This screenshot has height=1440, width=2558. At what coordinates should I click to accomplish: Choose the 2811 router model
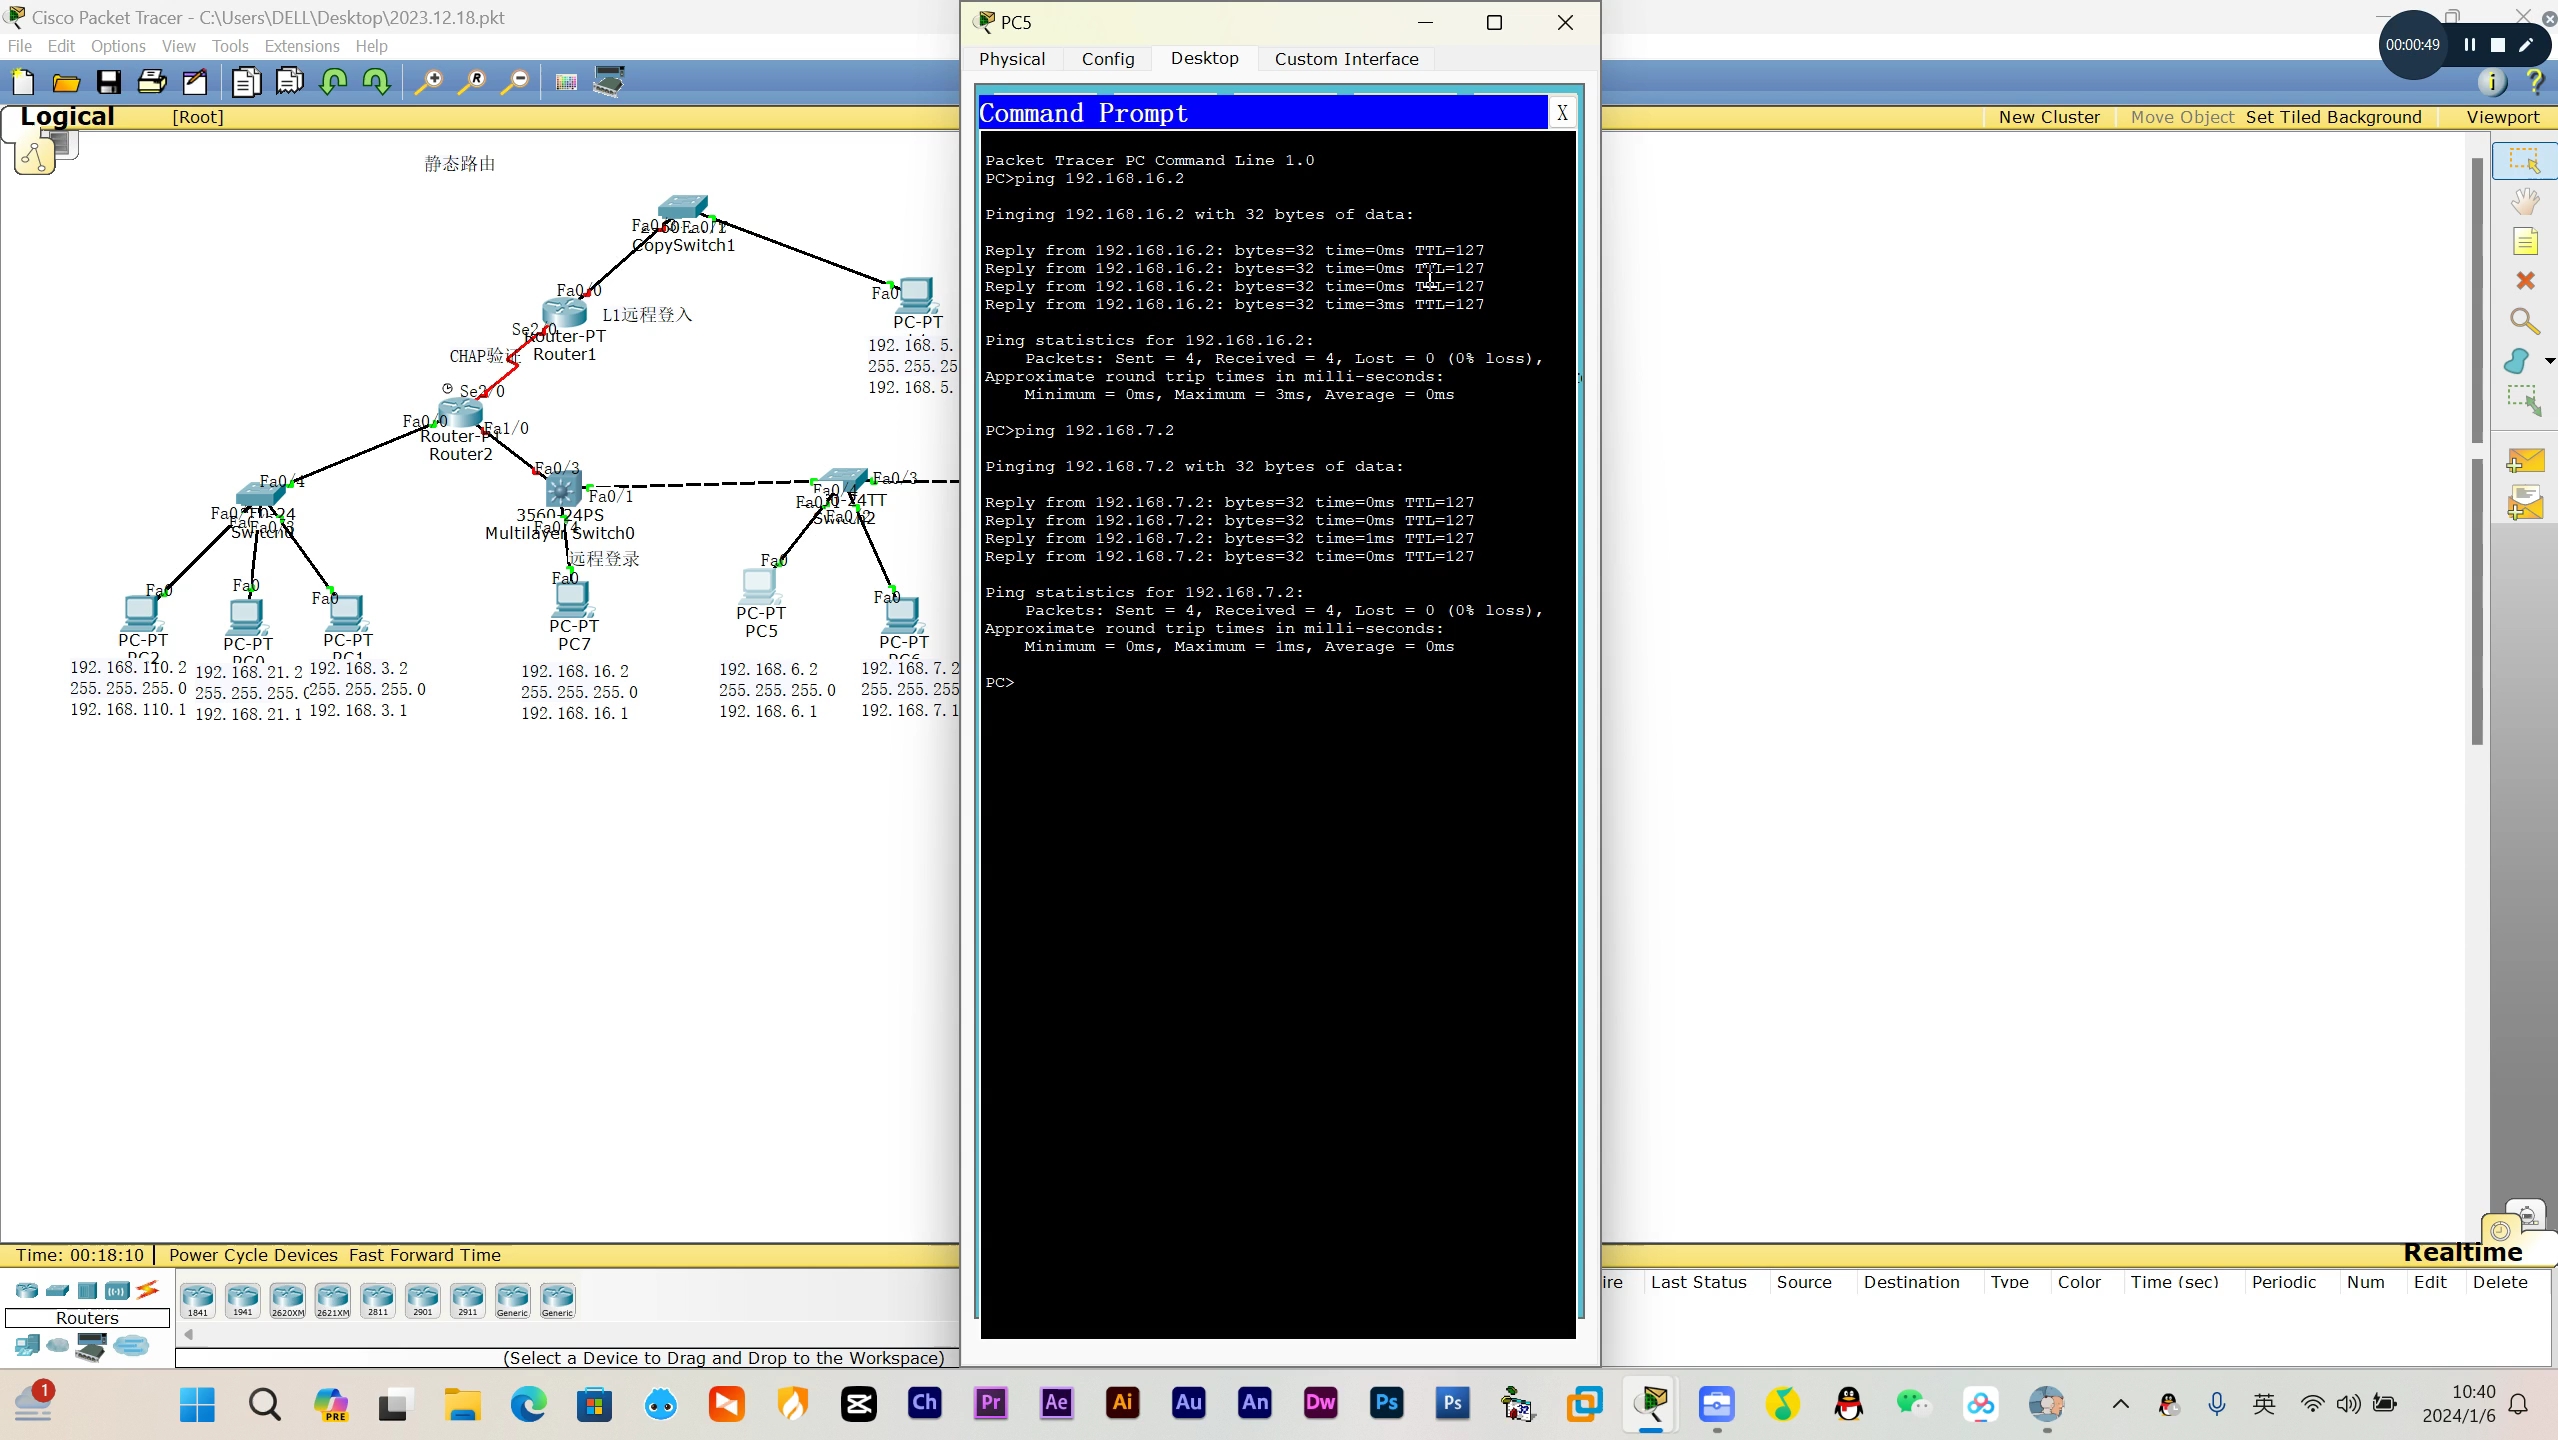(378, 1300)
